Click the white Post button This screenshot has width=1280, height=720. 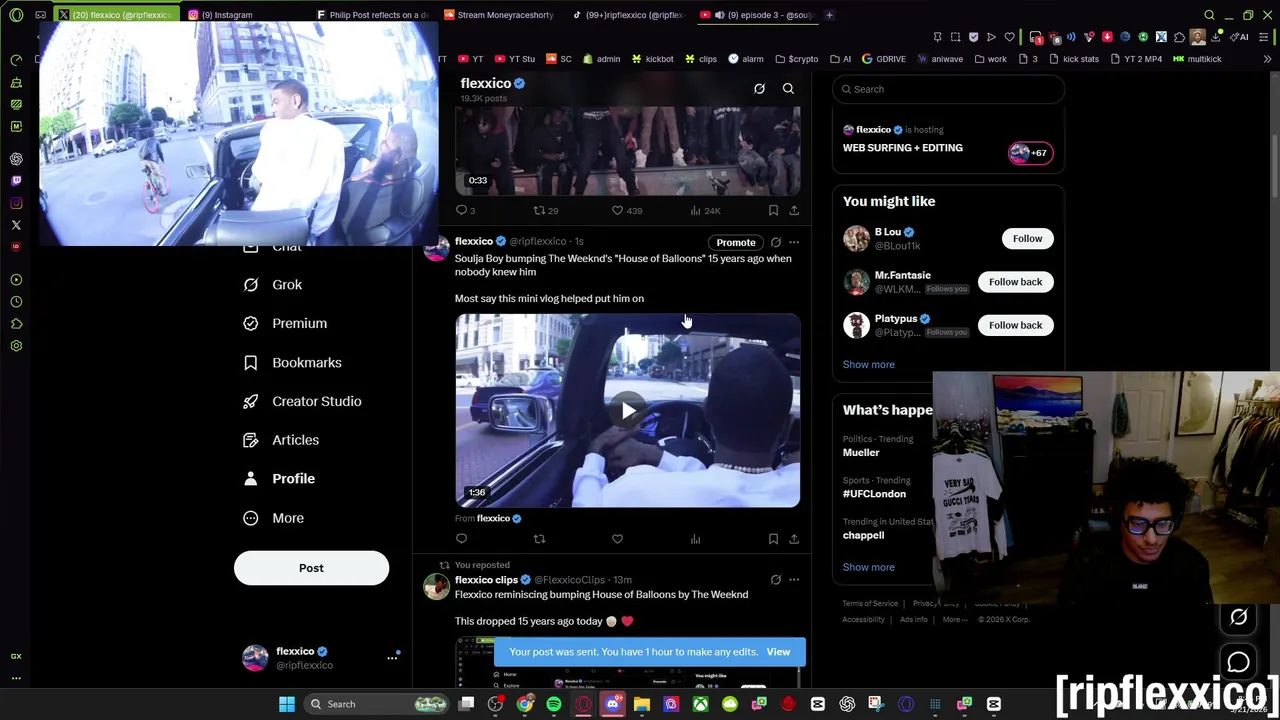pyautogui.click(x=311, y=568)
